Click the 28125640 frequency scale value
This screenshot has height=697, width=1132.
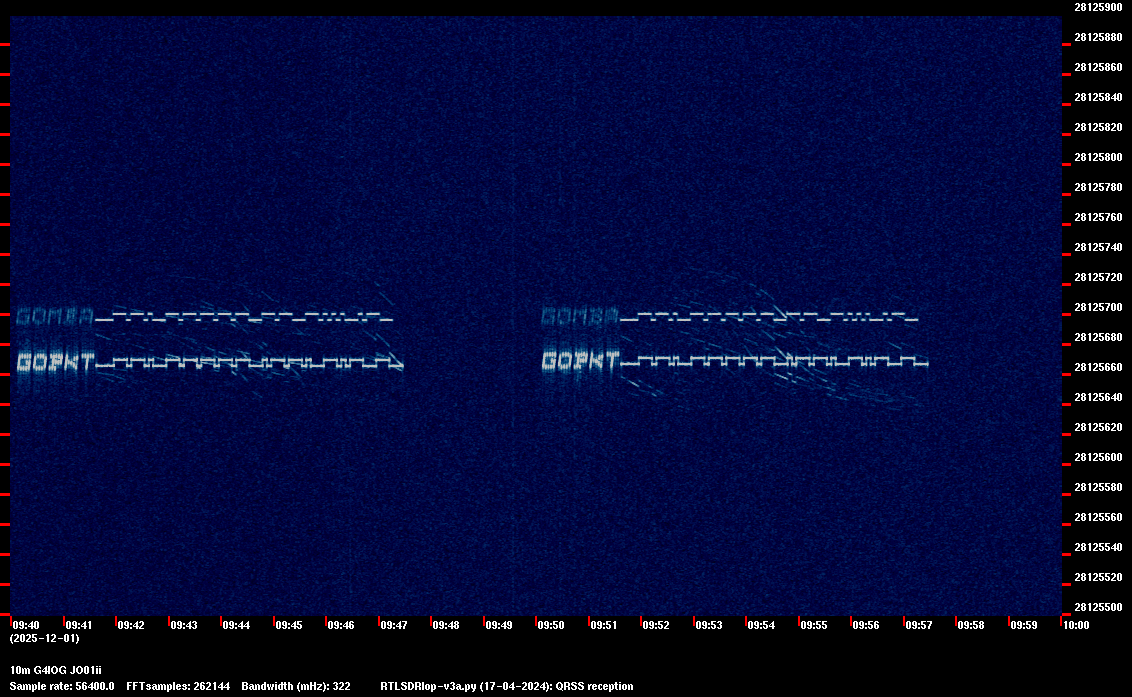pos(1099,397)
